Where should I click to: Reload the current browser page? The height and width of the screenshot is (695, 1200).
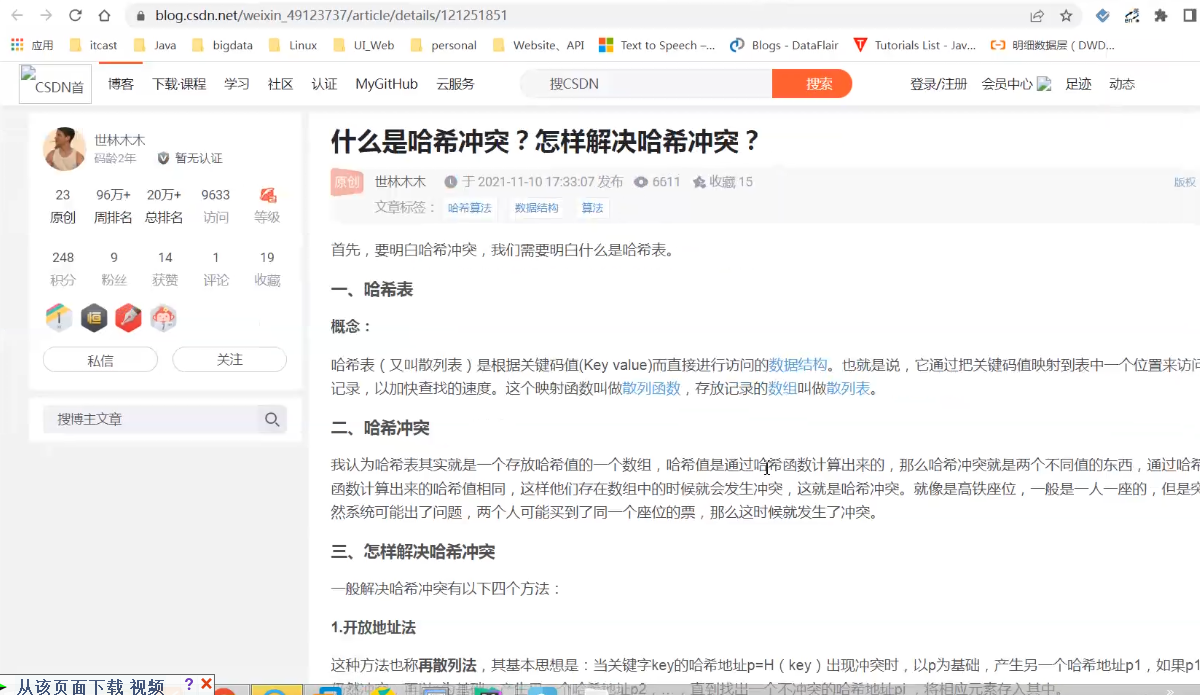pos(75,16)
